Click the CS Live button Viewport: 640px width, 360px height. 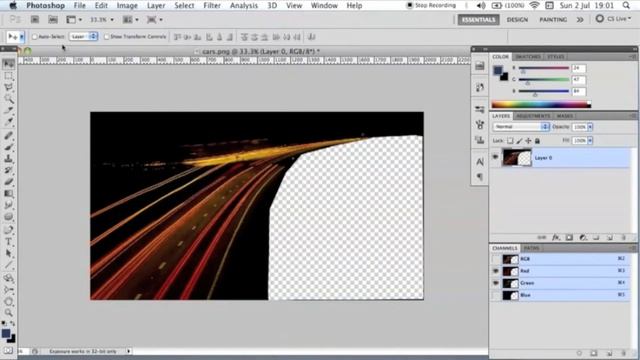(x=613, y=19)
